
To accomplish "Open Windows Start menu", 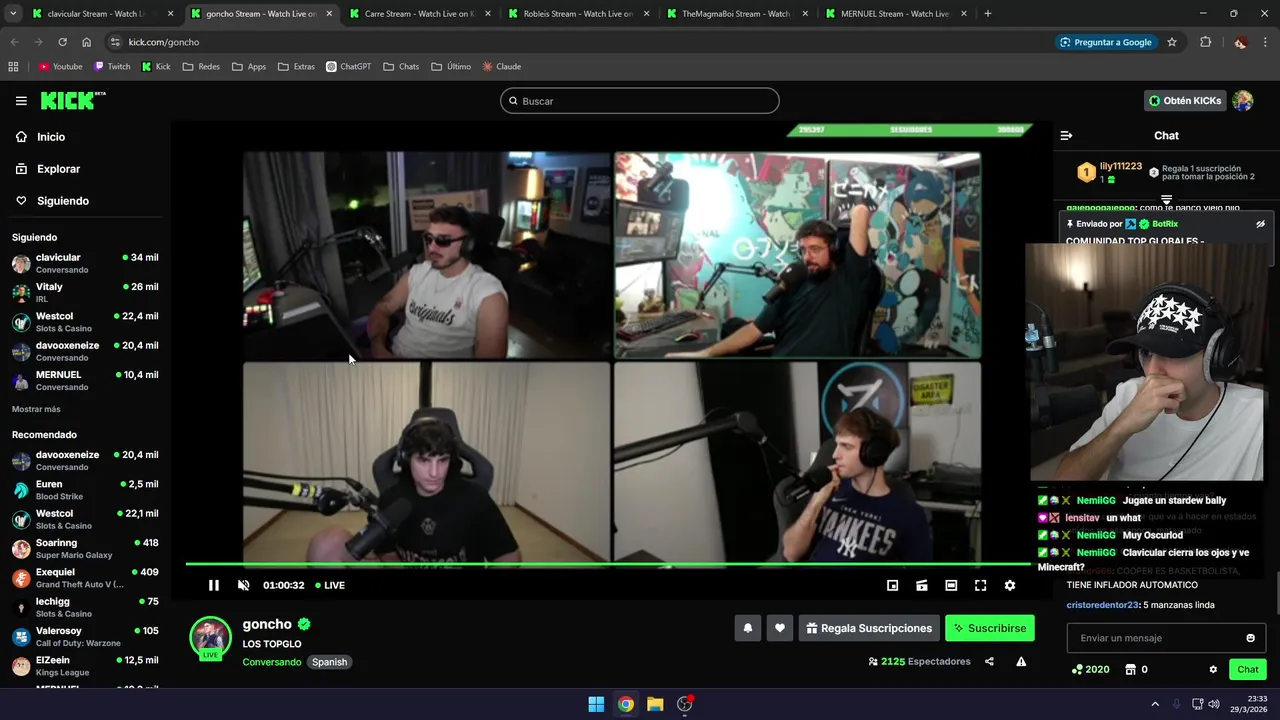I will (x=596, y=704).
